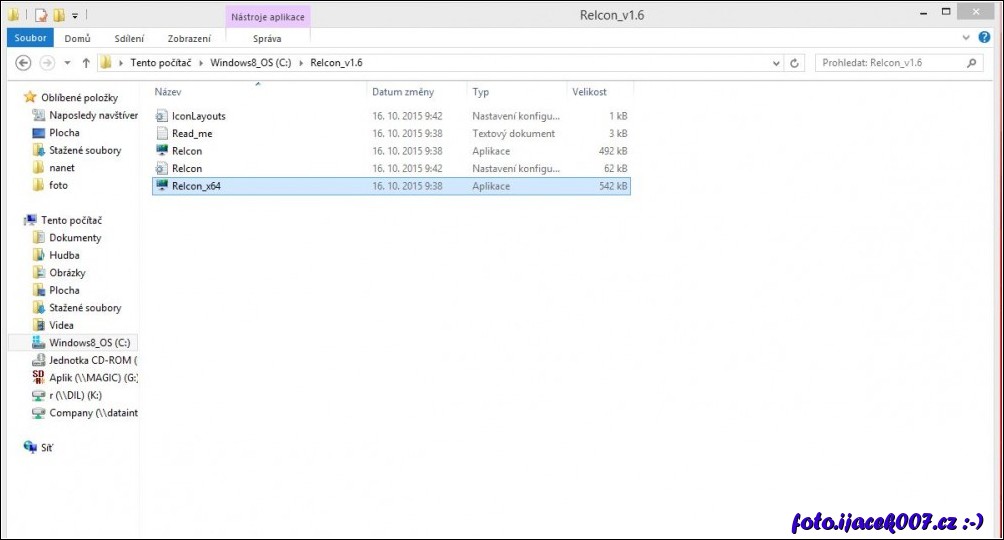Select the Read_me text document
Image resolution: width=1004 pixels, height=540 pixels.
tap(192, 133)
